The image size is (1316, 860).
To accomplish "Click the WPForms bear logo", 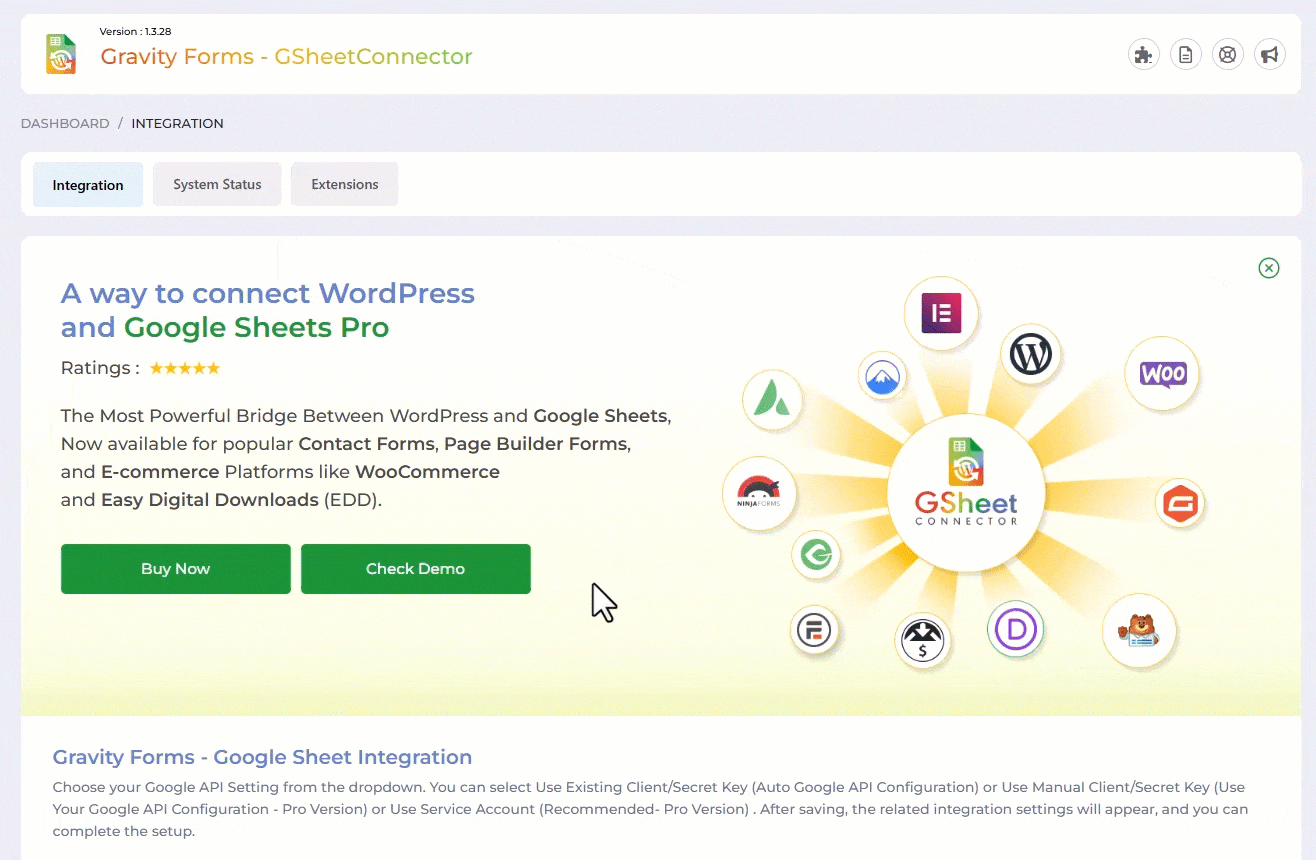I will pyautogui.click(x=1139, y=631).
